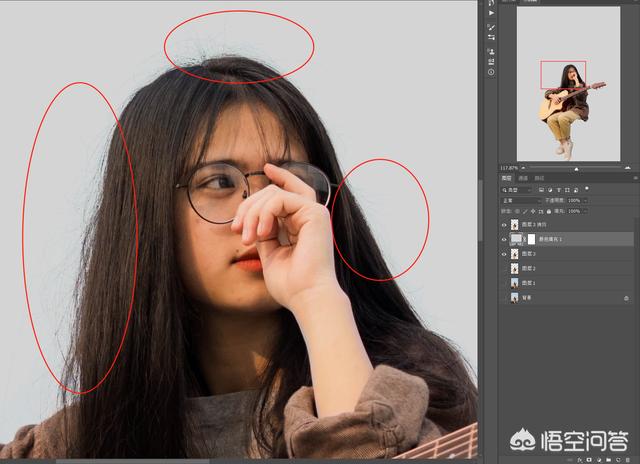Lock artboard nesting icon
640x464 pixels.
541,211
